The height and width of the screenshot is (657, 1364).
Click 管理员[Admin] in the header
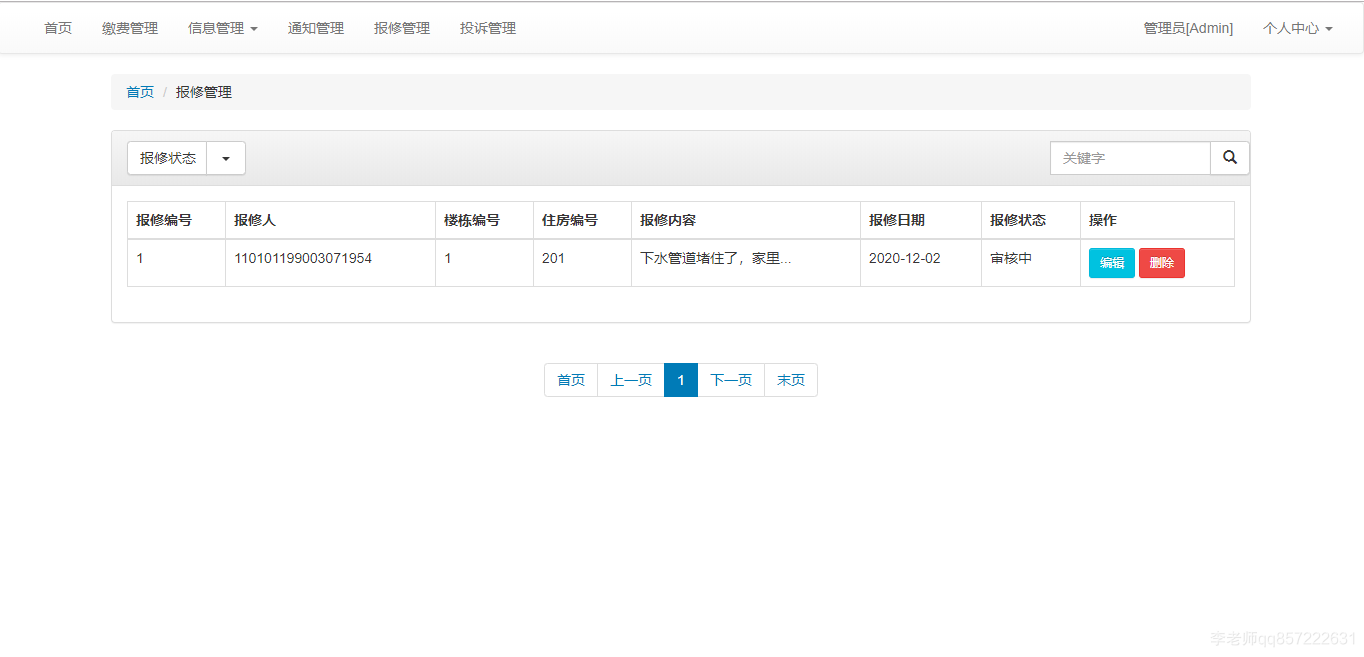tap(1188, 28)
